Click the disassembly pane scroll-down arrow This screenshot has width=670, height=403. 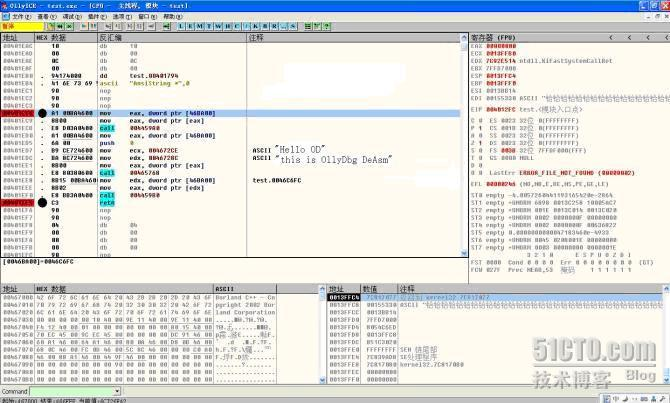(x=464, y=253)
